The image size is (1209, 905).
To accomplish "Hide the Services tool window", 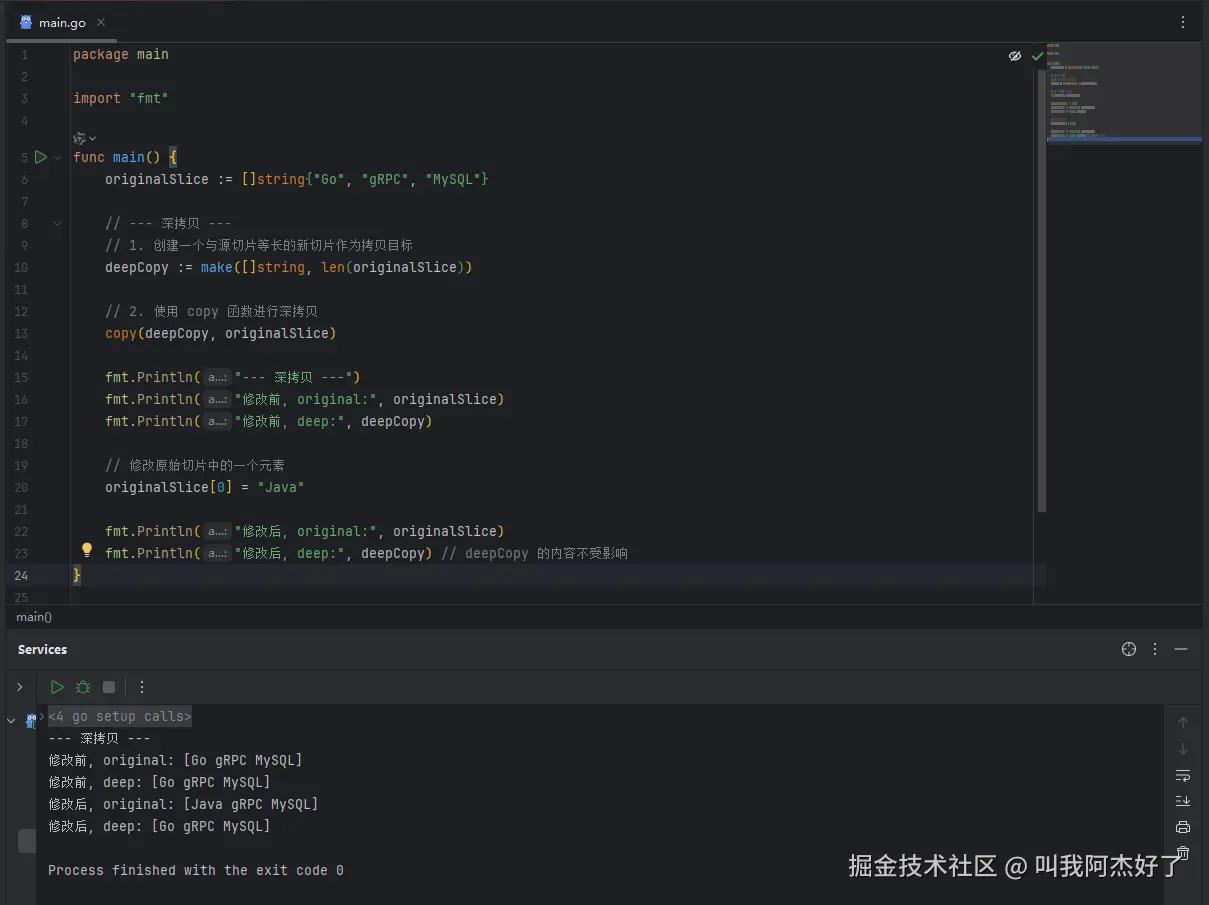I will tap(1181, 649).
